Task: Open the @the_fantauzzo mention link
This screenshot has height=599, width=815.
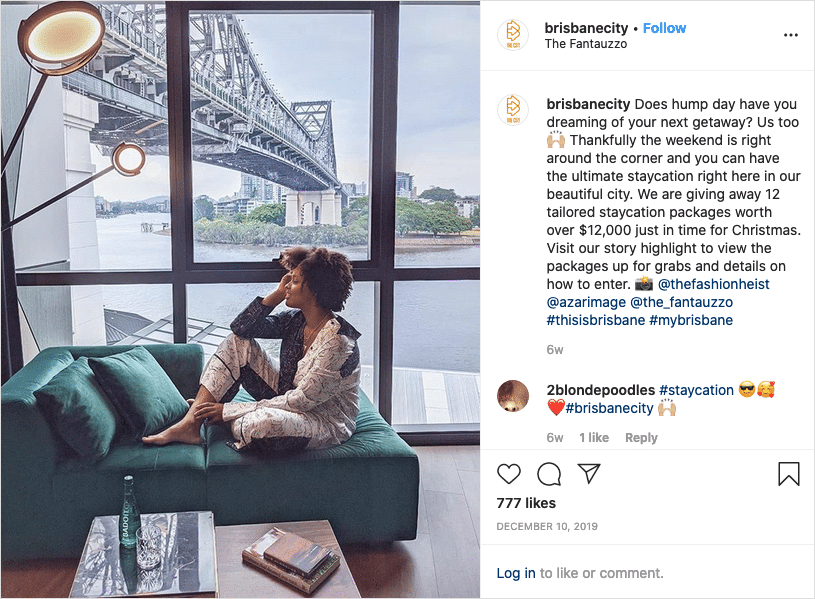Action: 681,302
